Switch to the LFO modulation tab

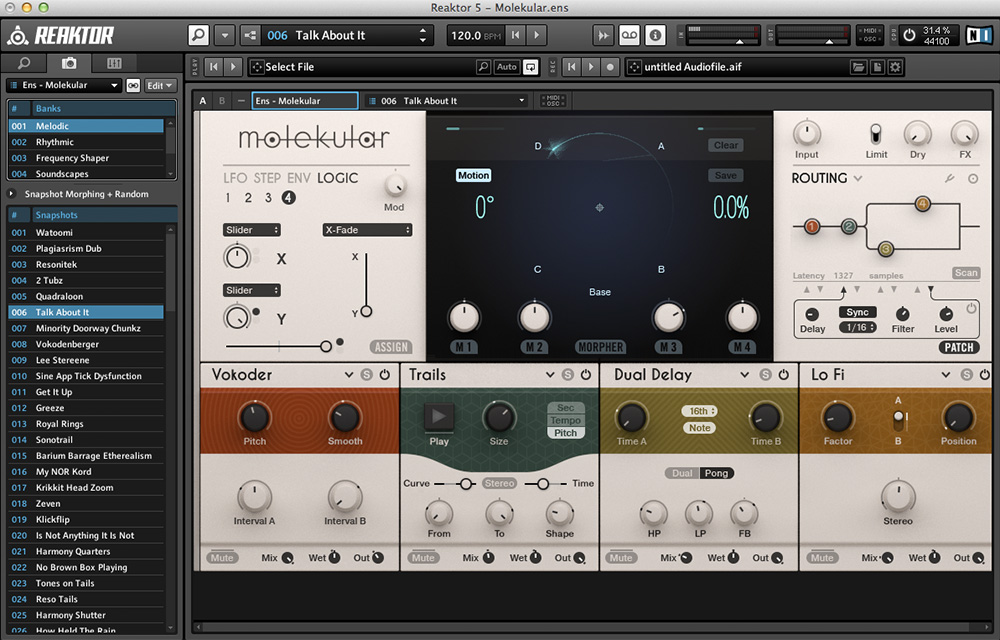tap(235, 178)
